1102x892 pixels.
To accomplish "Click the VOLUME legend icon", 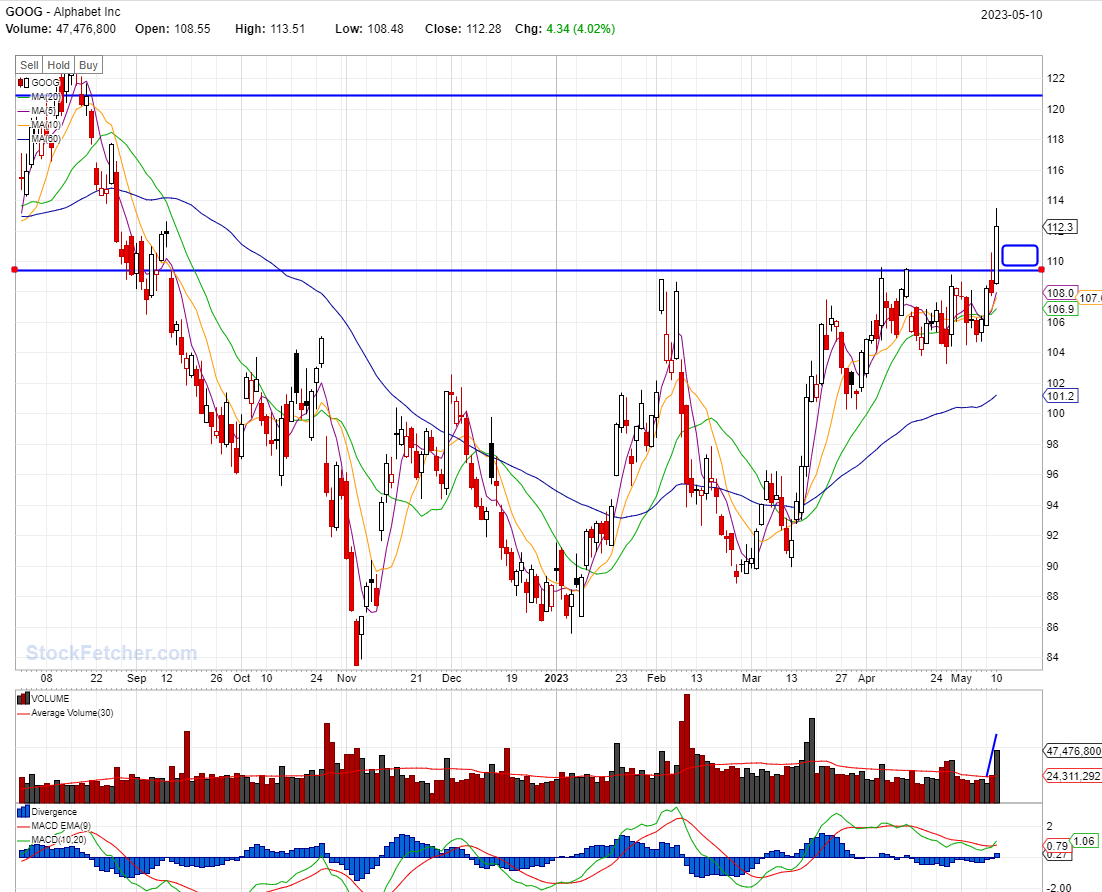I will click(23, 699).
